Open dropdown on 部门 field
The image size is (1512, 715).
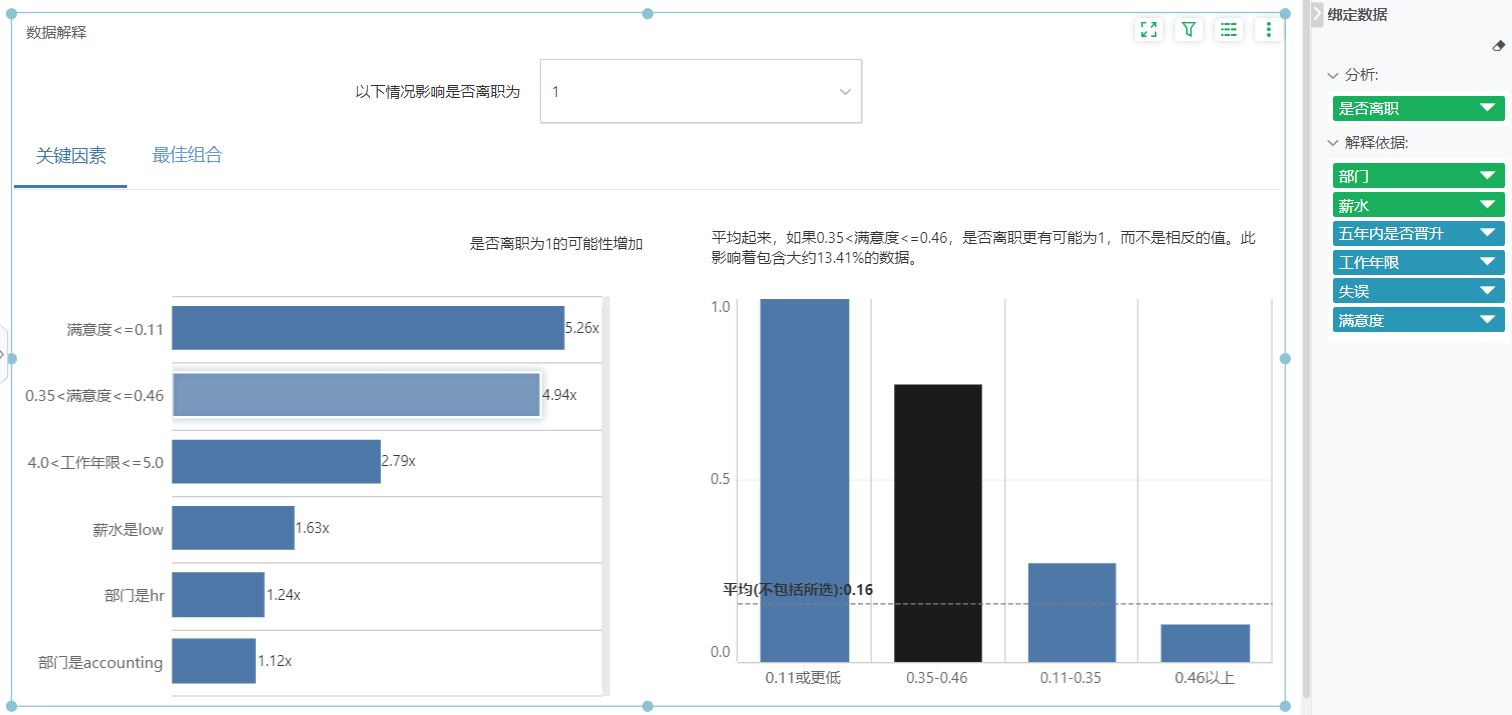point(1487,176)
